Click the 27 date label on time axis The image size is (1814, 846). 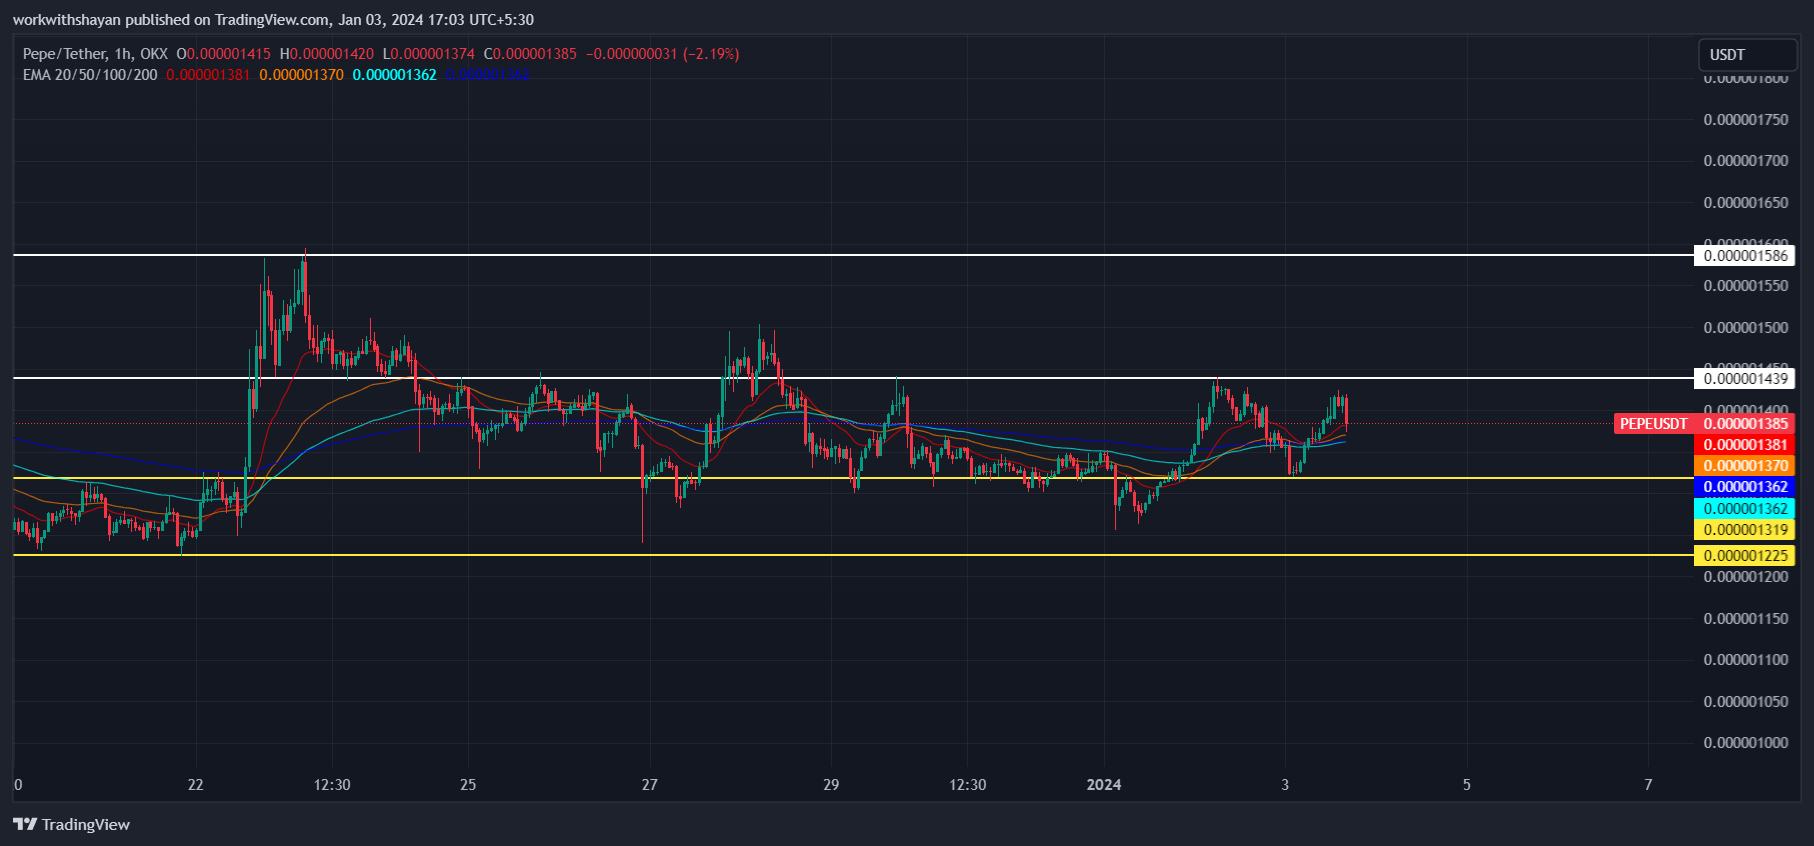point(650,785)
